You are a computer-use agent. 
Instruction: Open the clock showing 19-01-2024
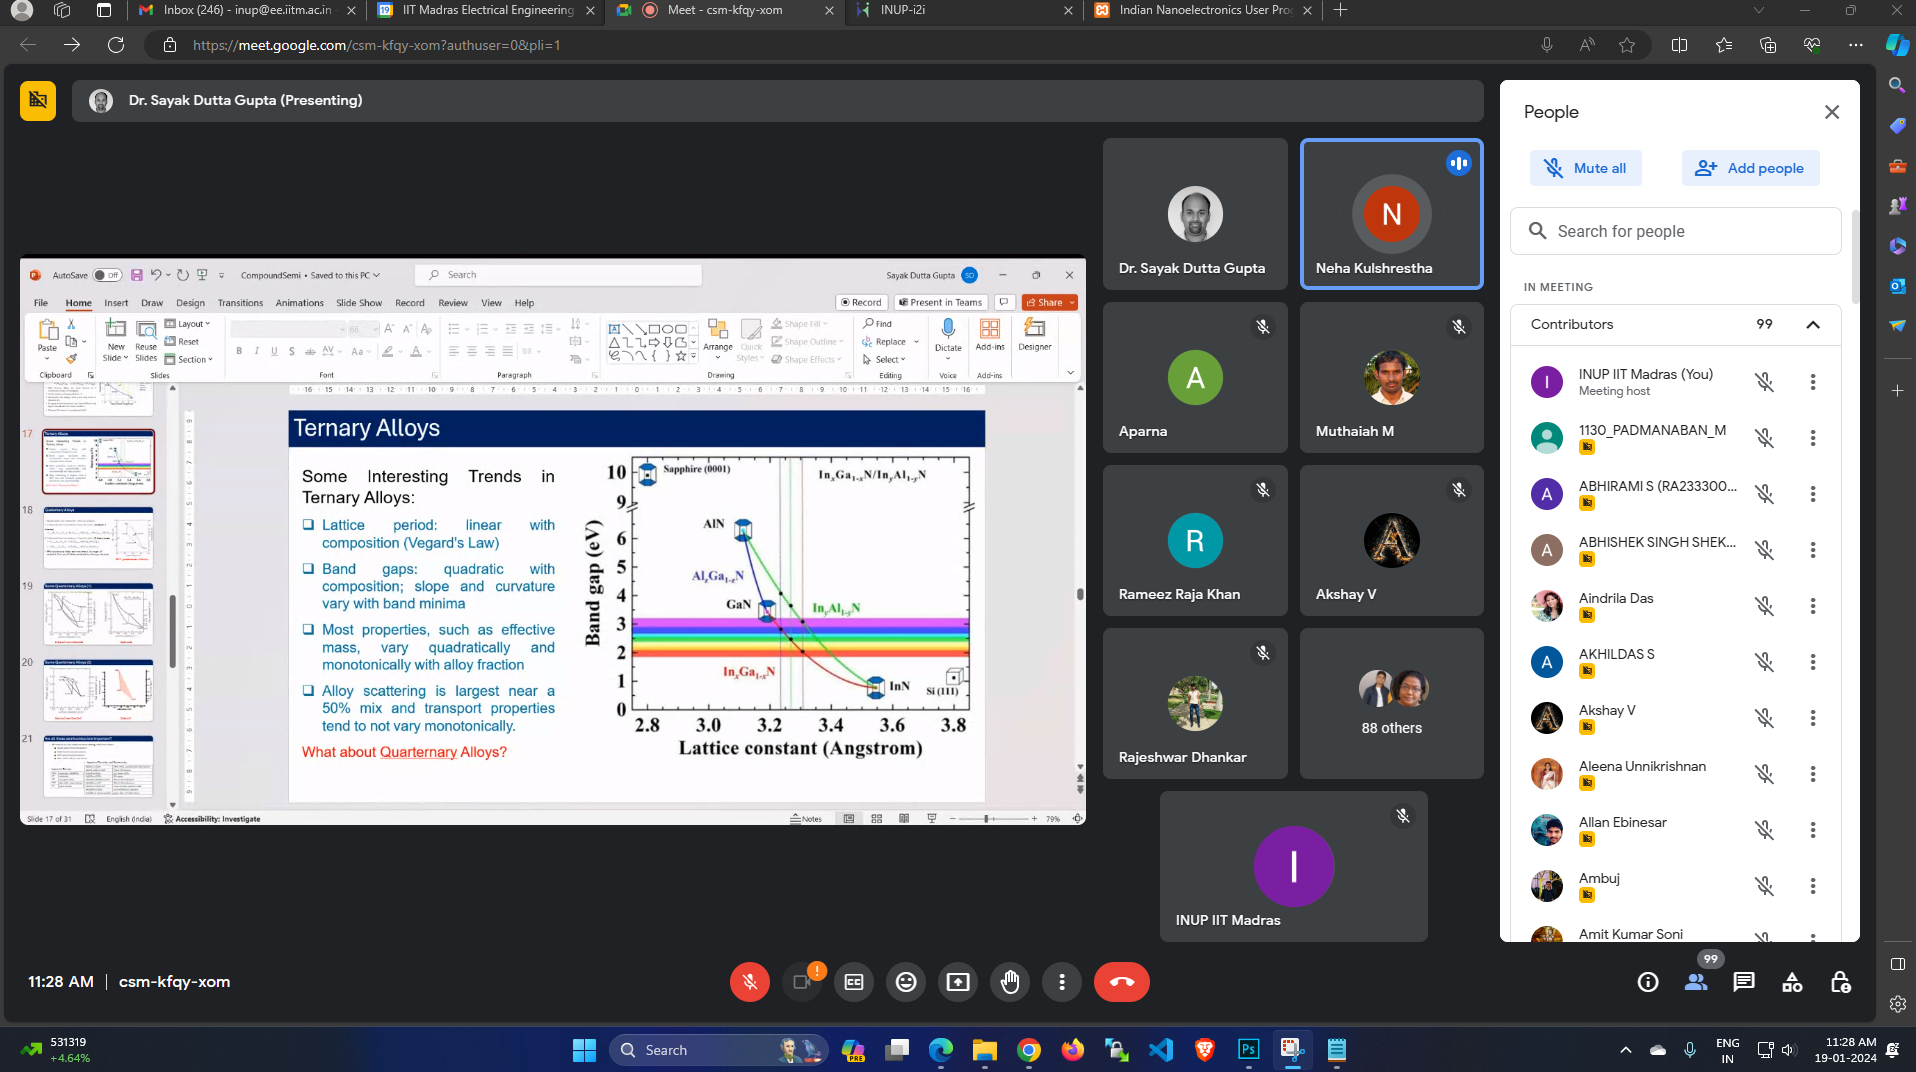coord(1846,1050)
